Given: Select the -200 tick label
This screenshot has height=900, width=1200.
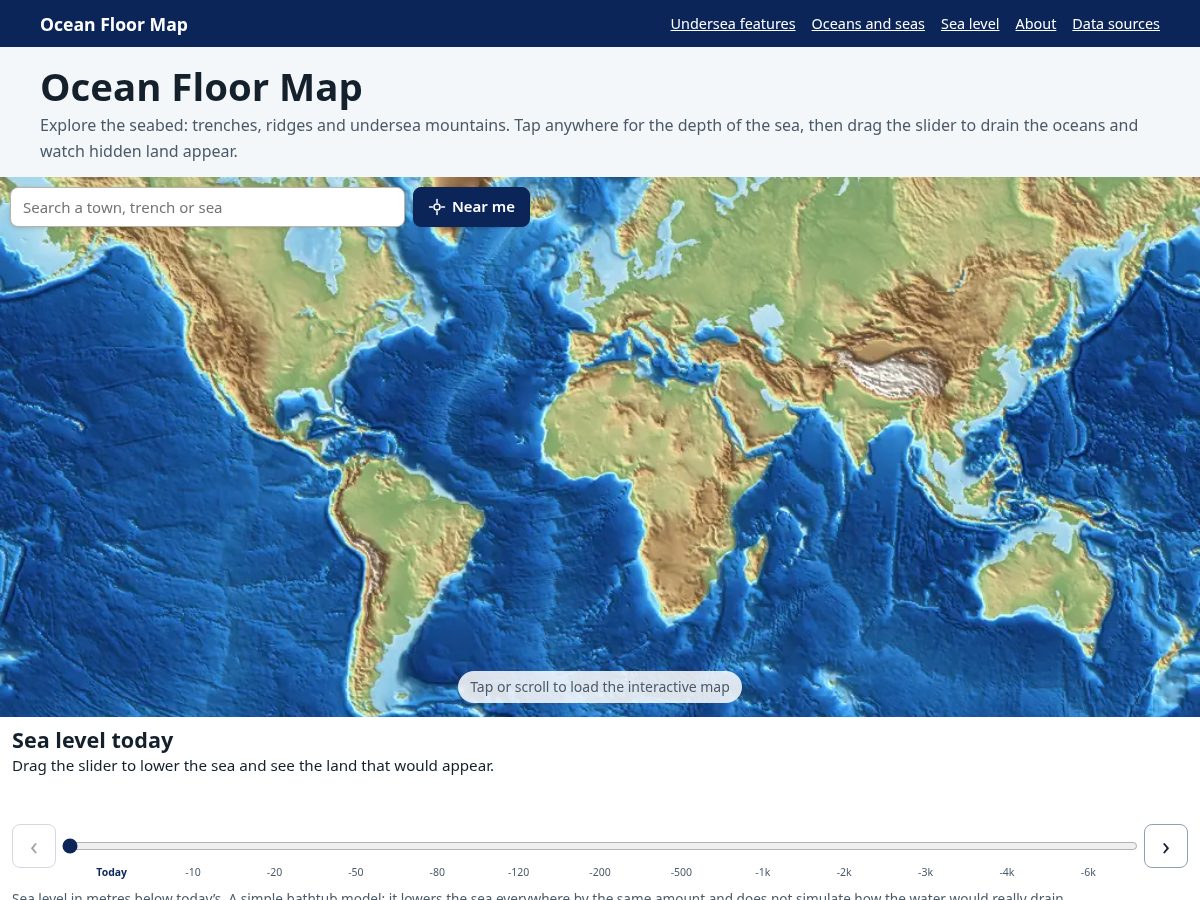Looking at the screenshot, I should [600, 872].
